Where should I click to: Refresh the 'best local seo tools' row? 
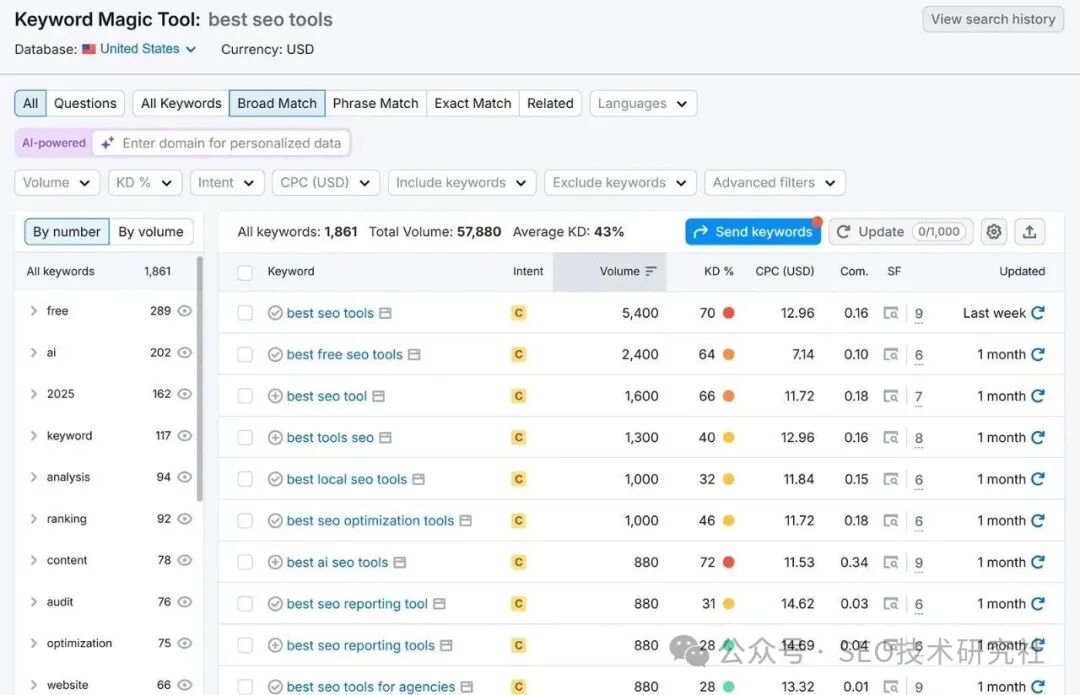pyautogui.click(x=1038, y=479)
